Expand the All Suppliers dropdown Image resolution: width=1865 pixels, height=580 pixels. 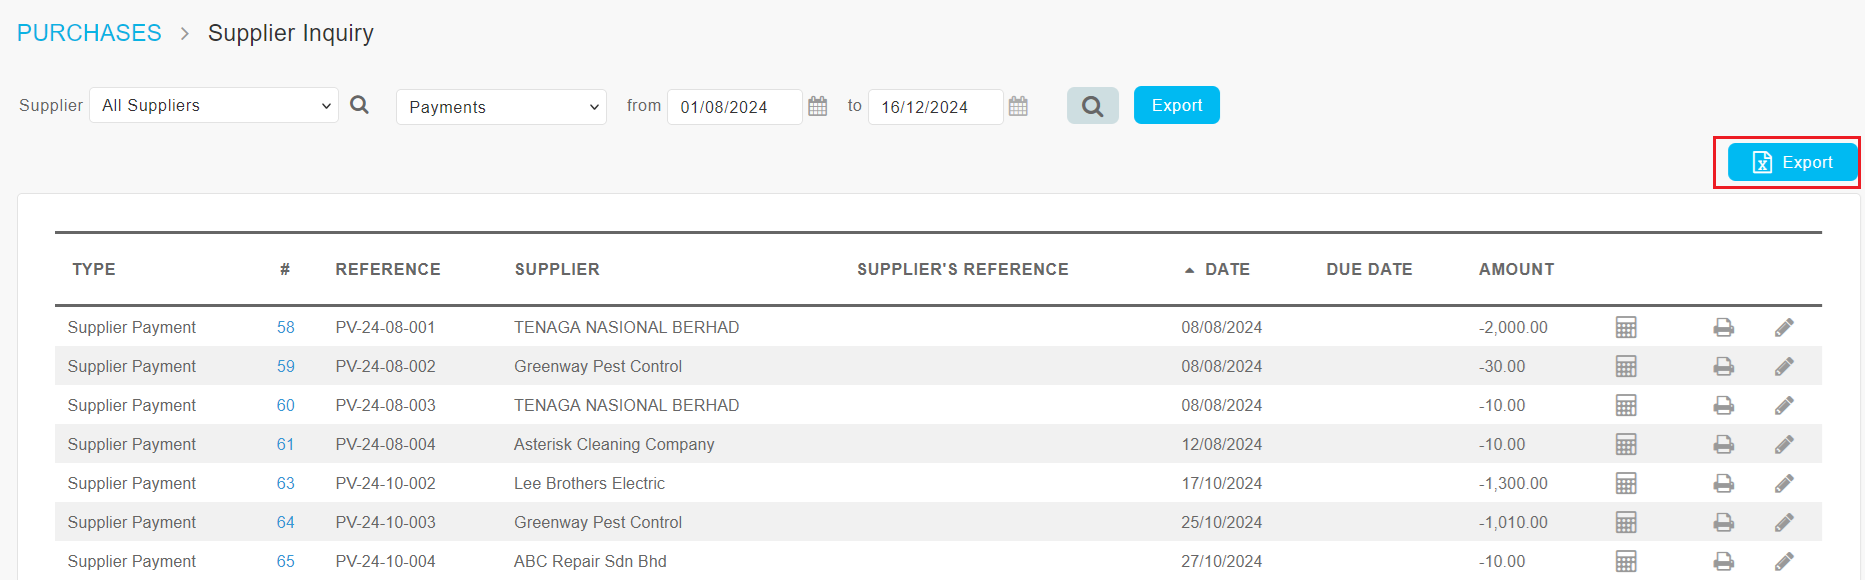214,105
